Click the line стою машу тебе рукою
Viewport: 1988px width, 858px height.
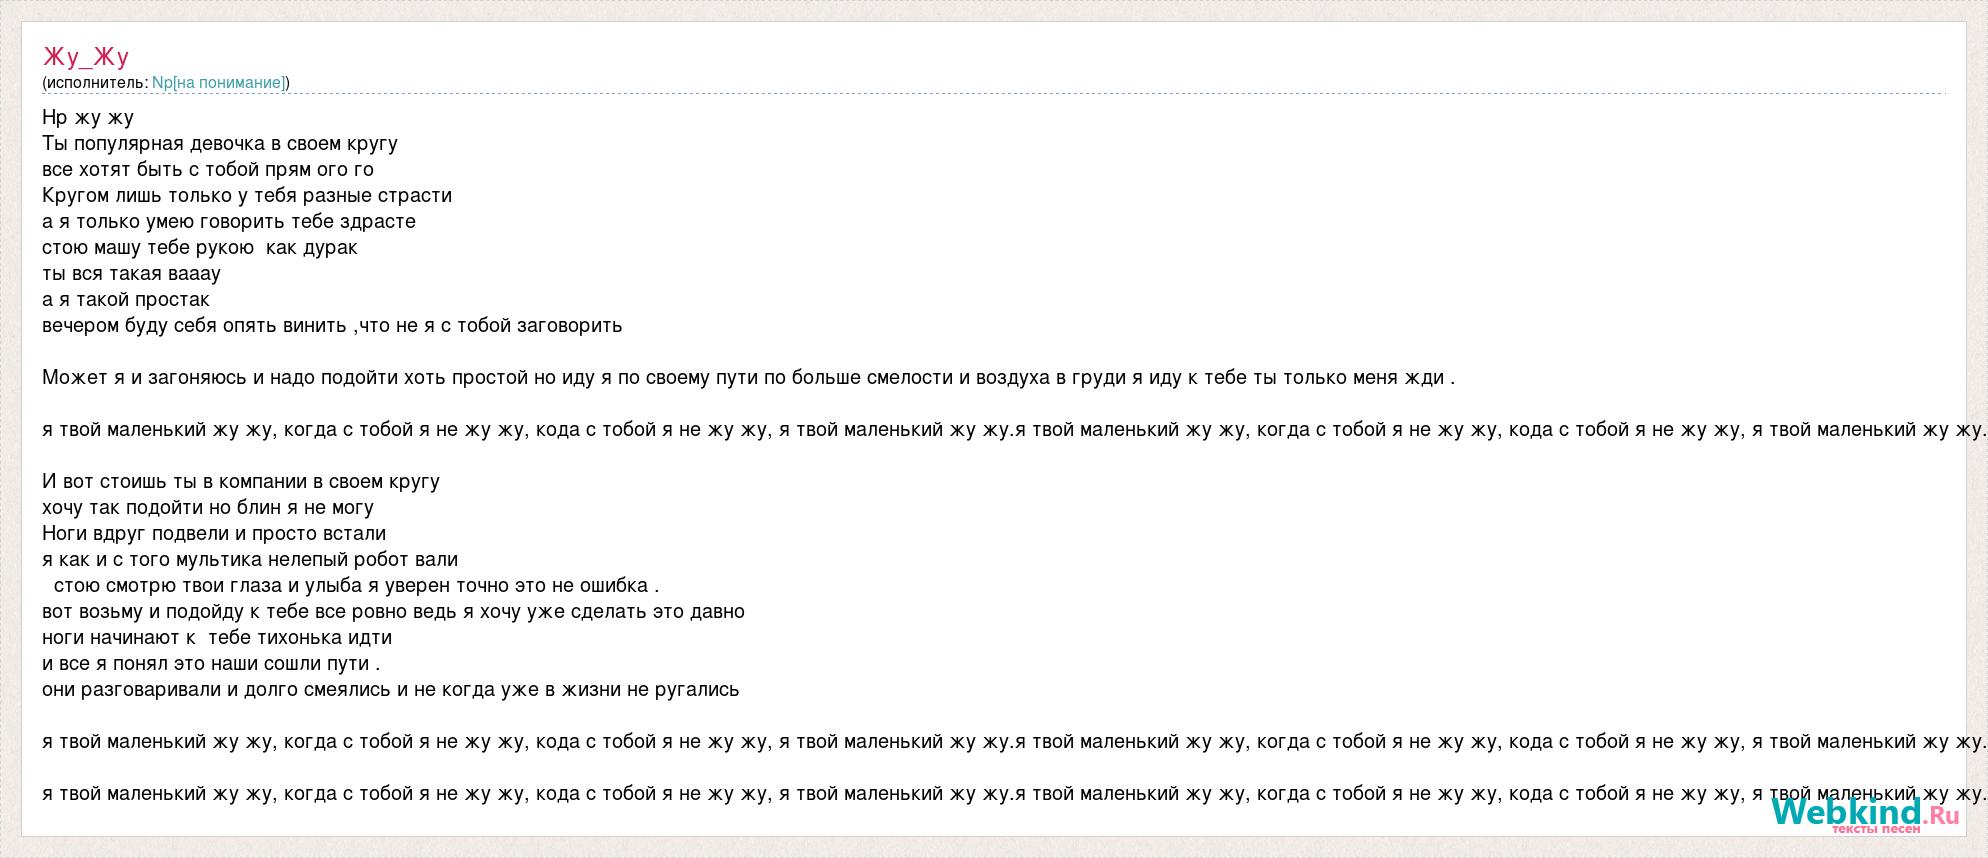click(200, 248)
